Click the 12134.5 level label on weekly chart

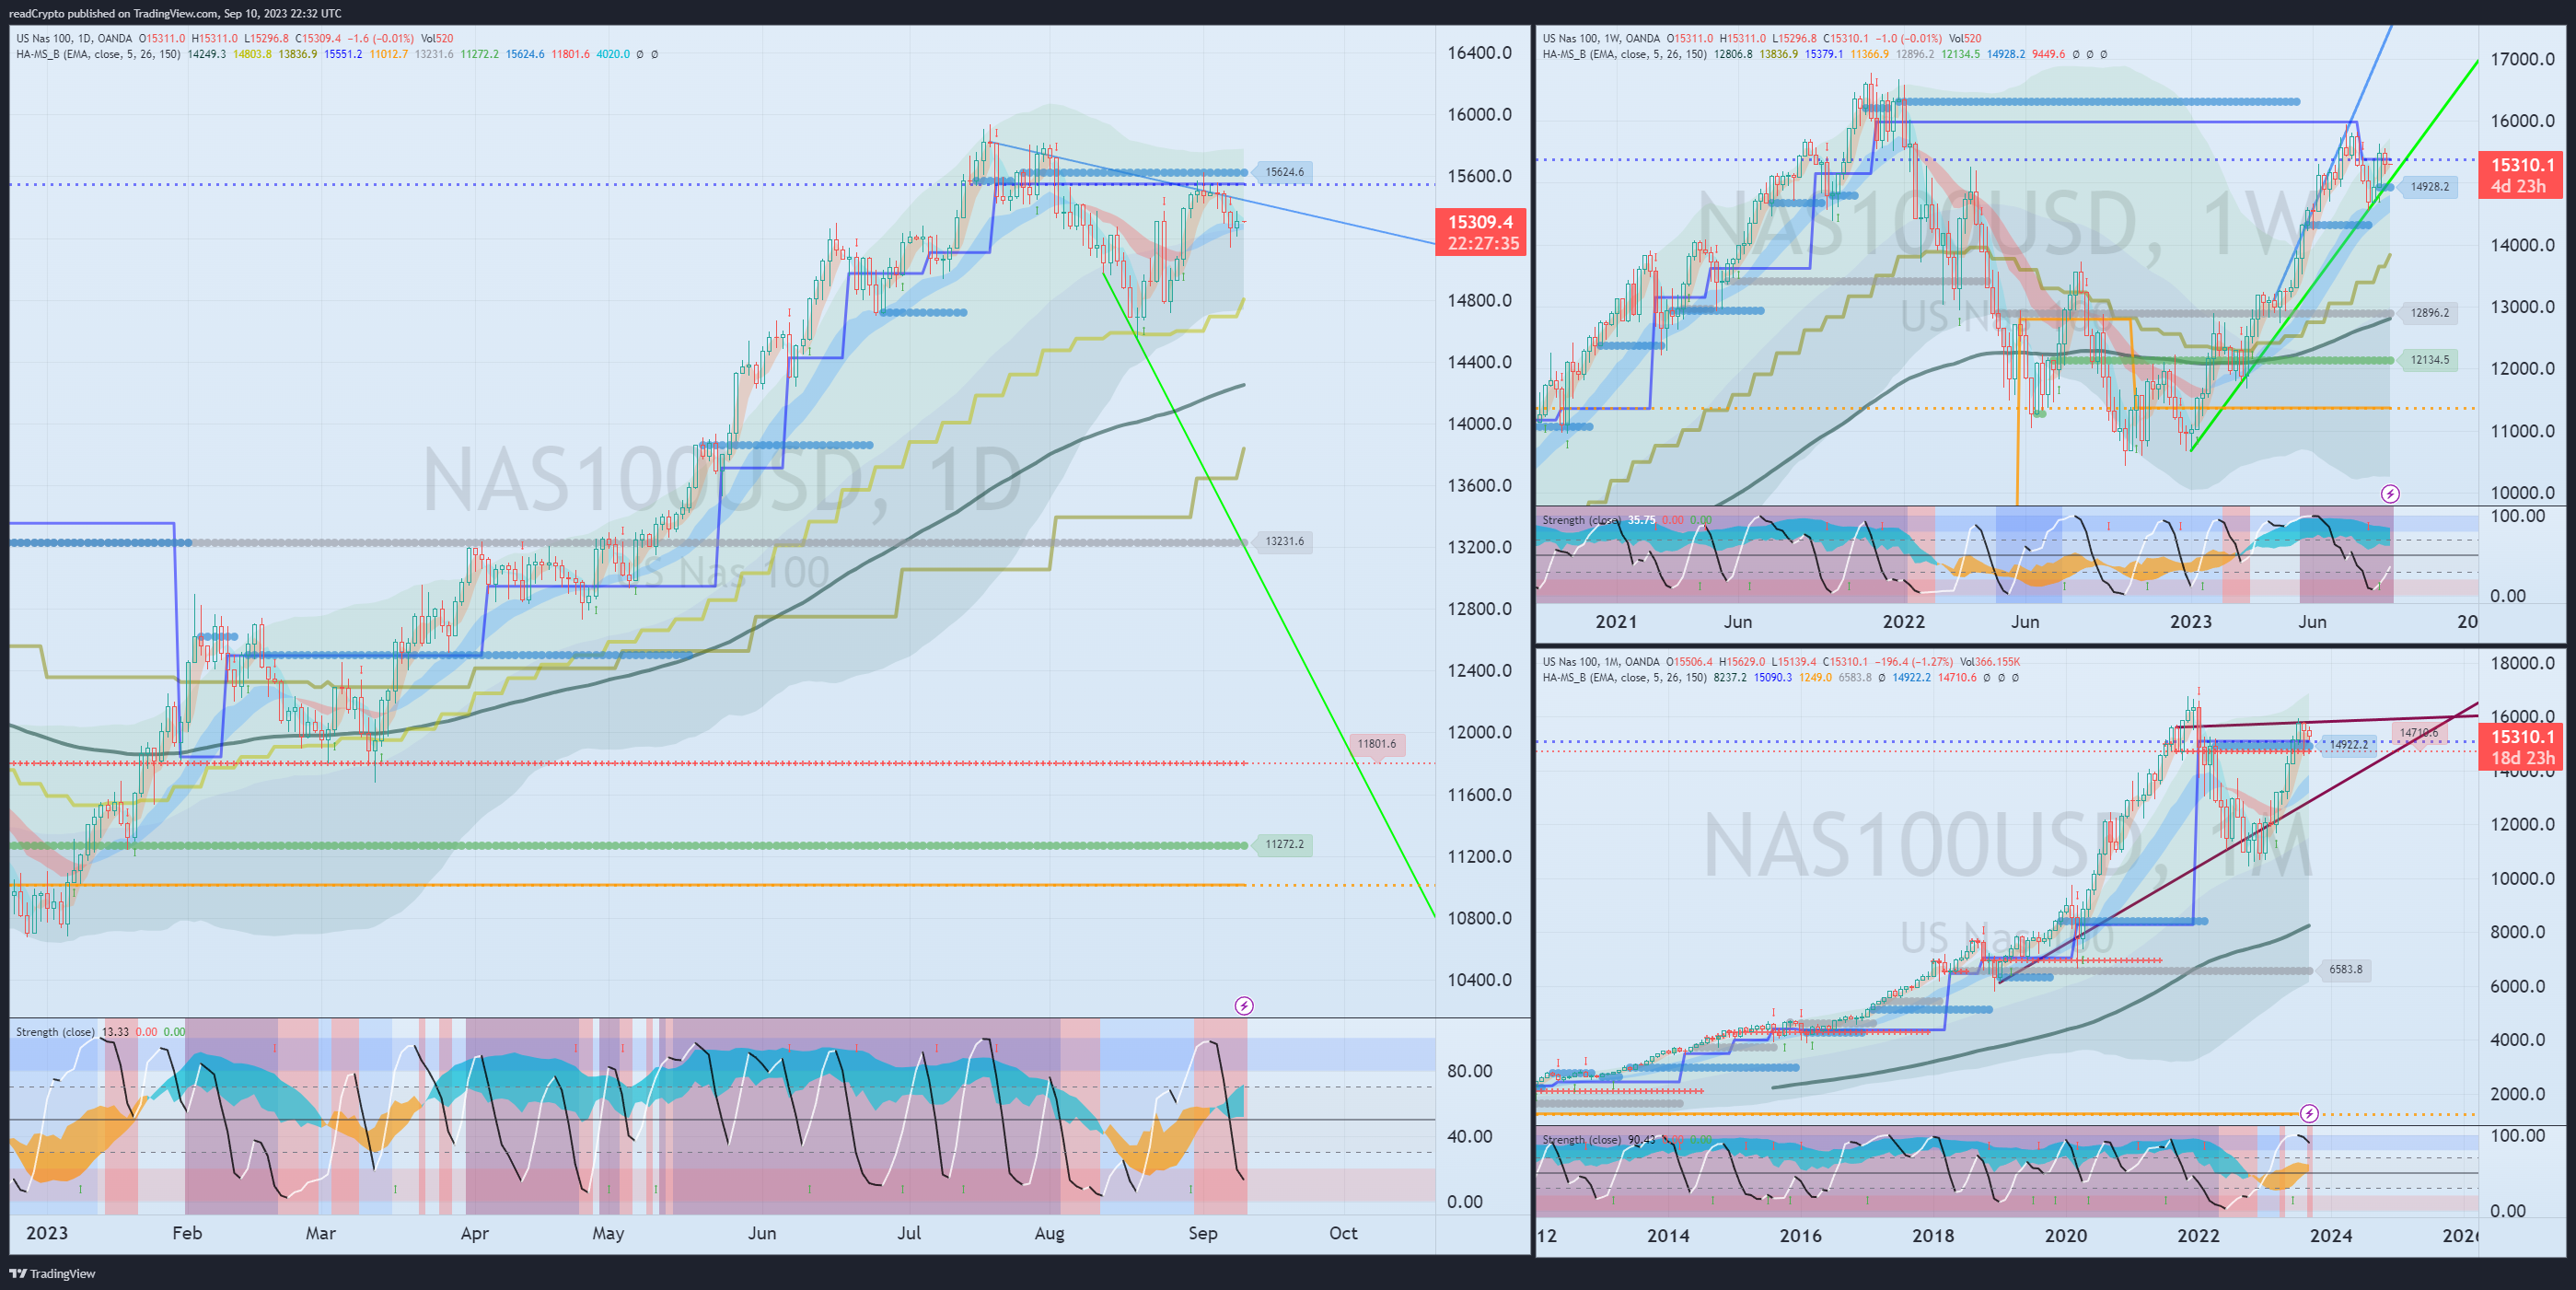coord(2429,360)
